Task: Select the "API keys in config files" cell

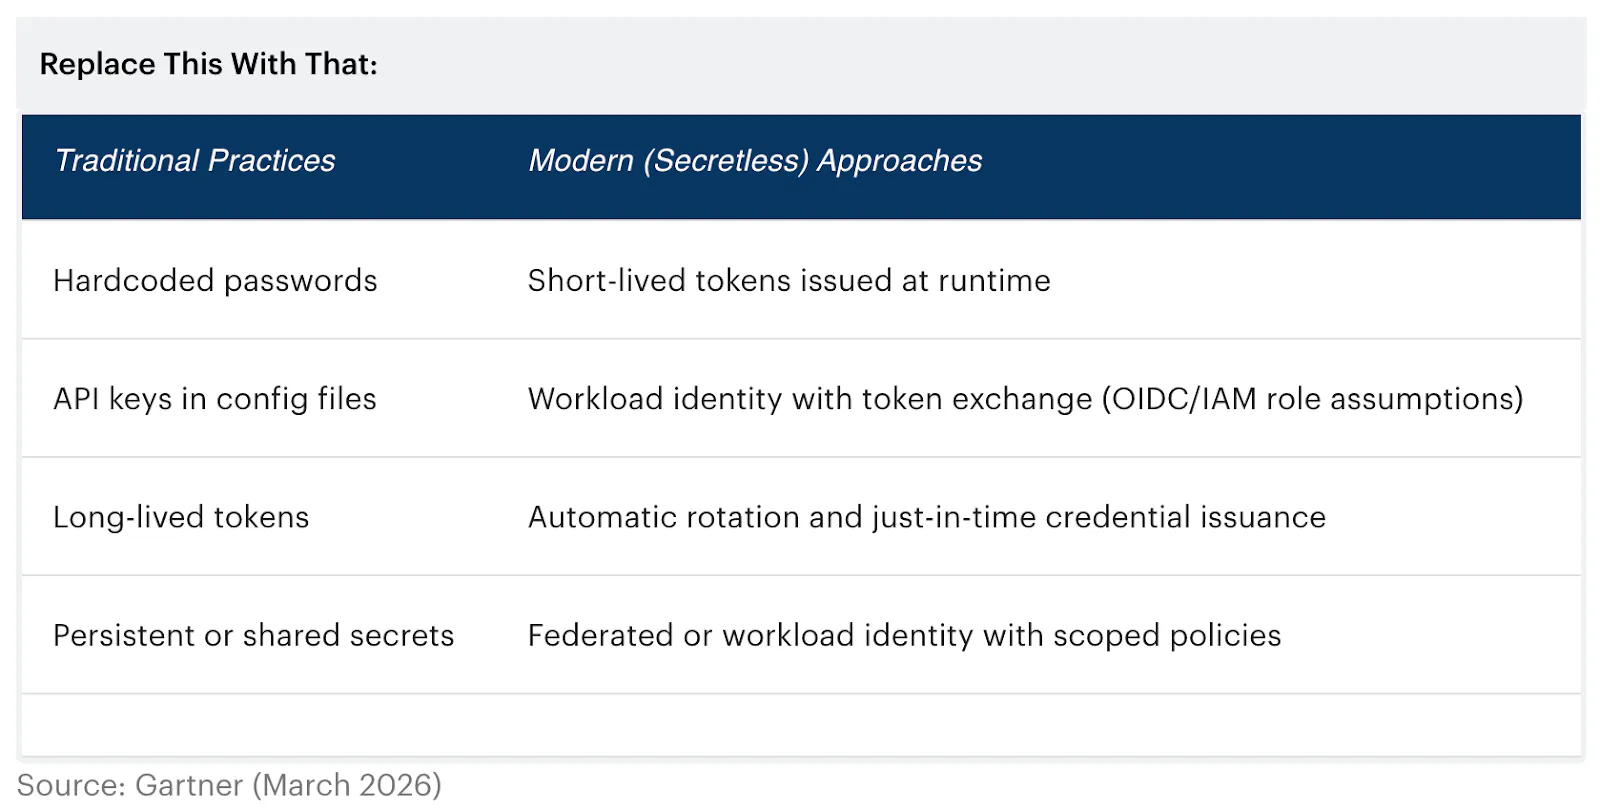Action: 215,399
